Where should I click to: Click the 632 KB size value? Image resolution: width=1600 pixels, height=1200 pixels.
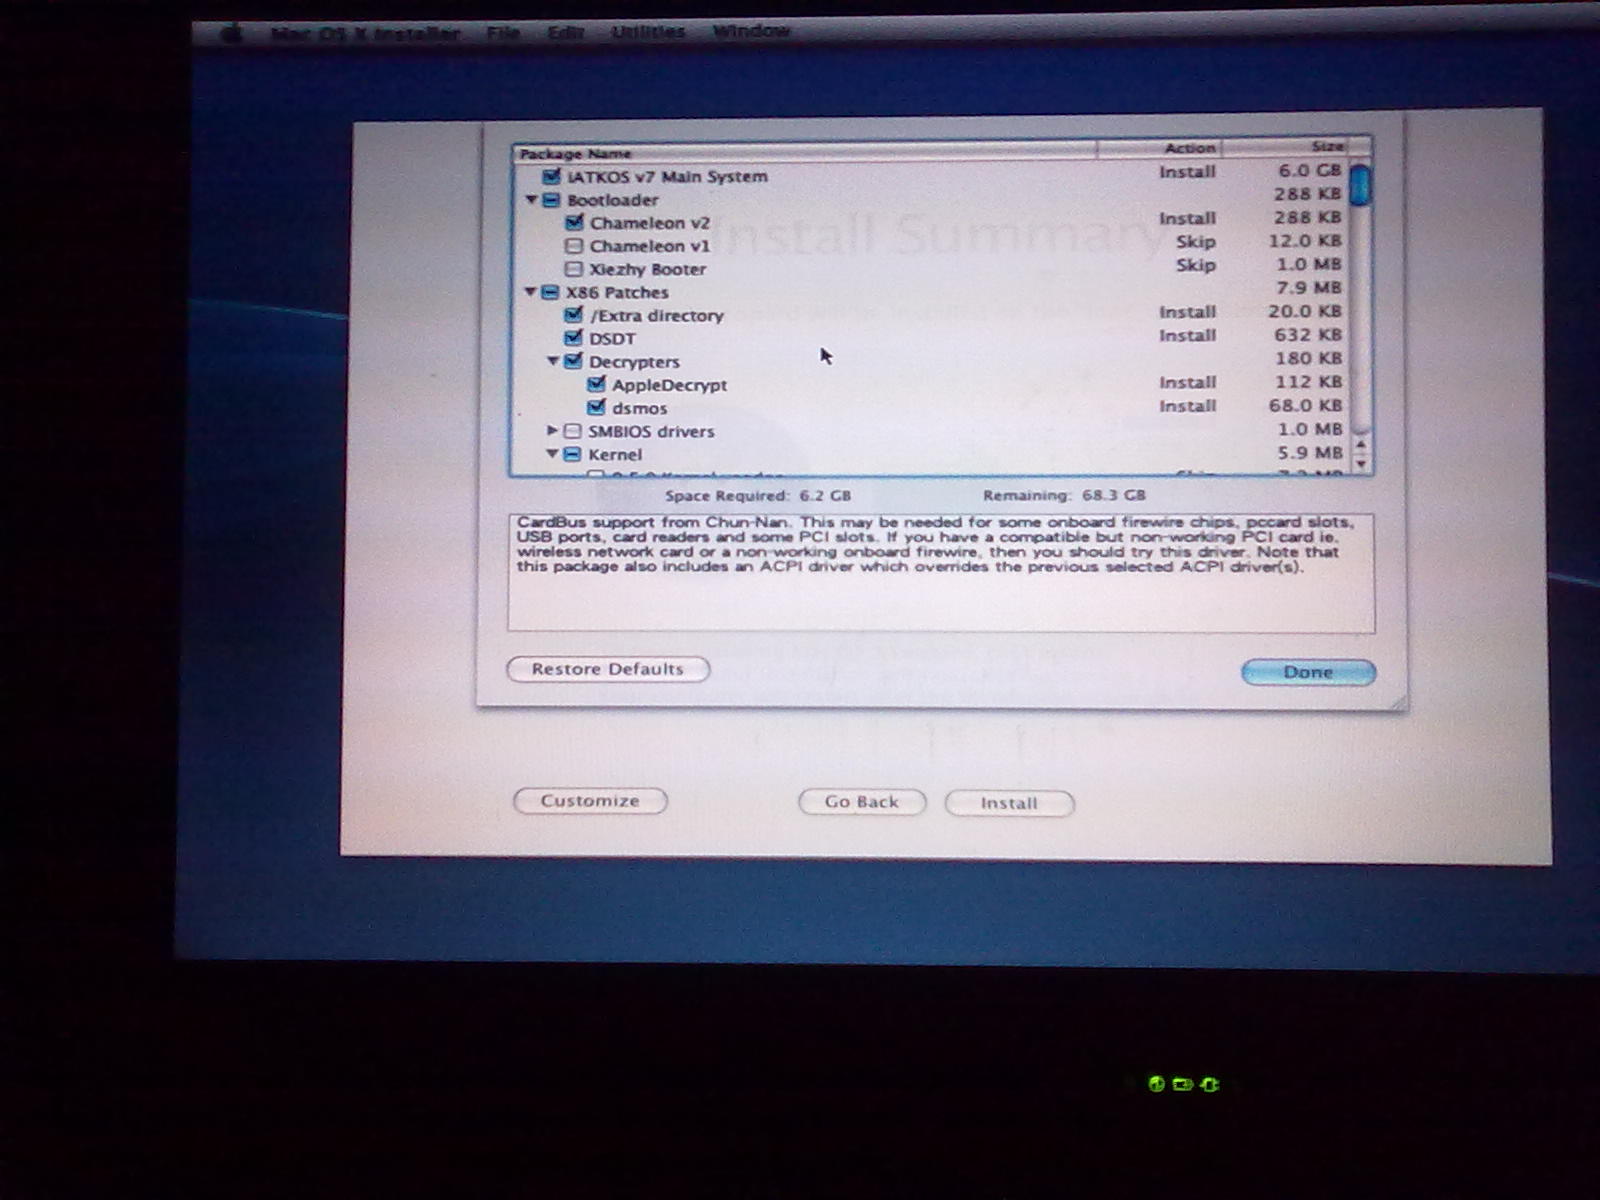[x=1307, y=334]
